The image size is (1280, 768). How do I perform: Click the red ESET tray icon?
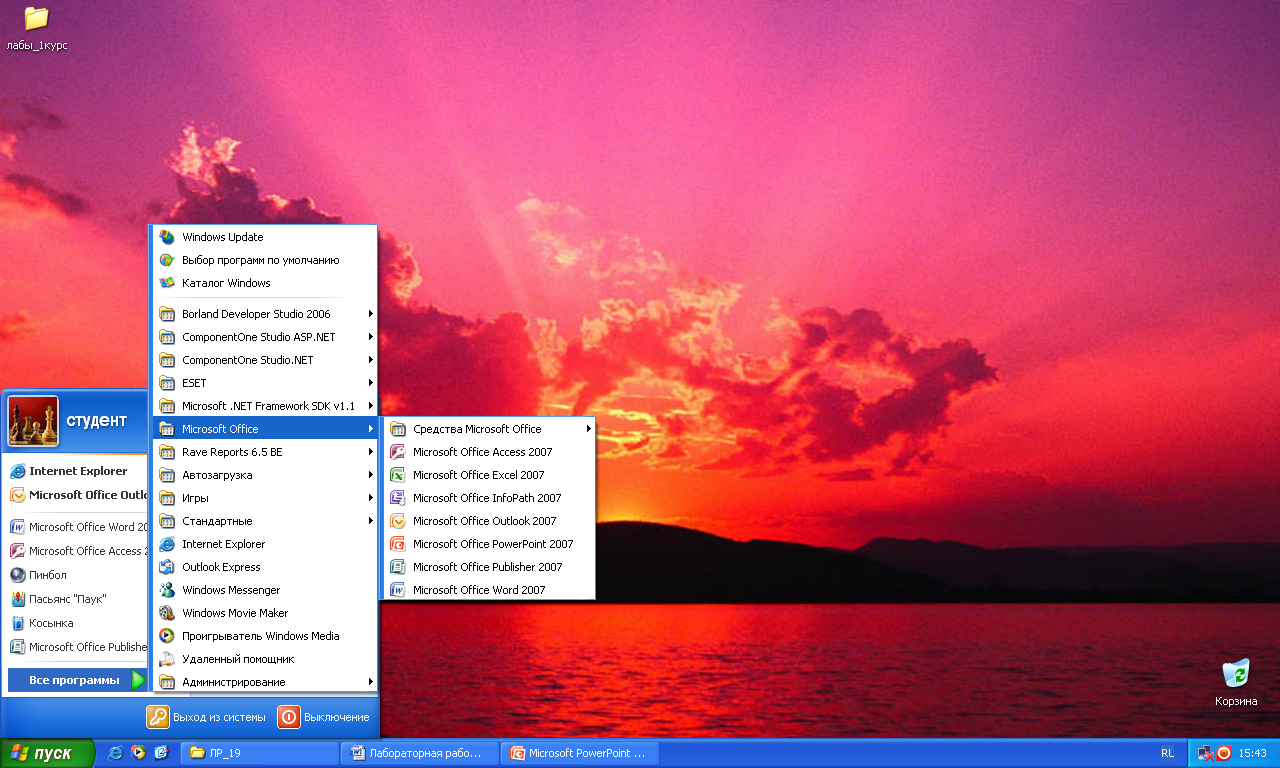click(1223, 753)
